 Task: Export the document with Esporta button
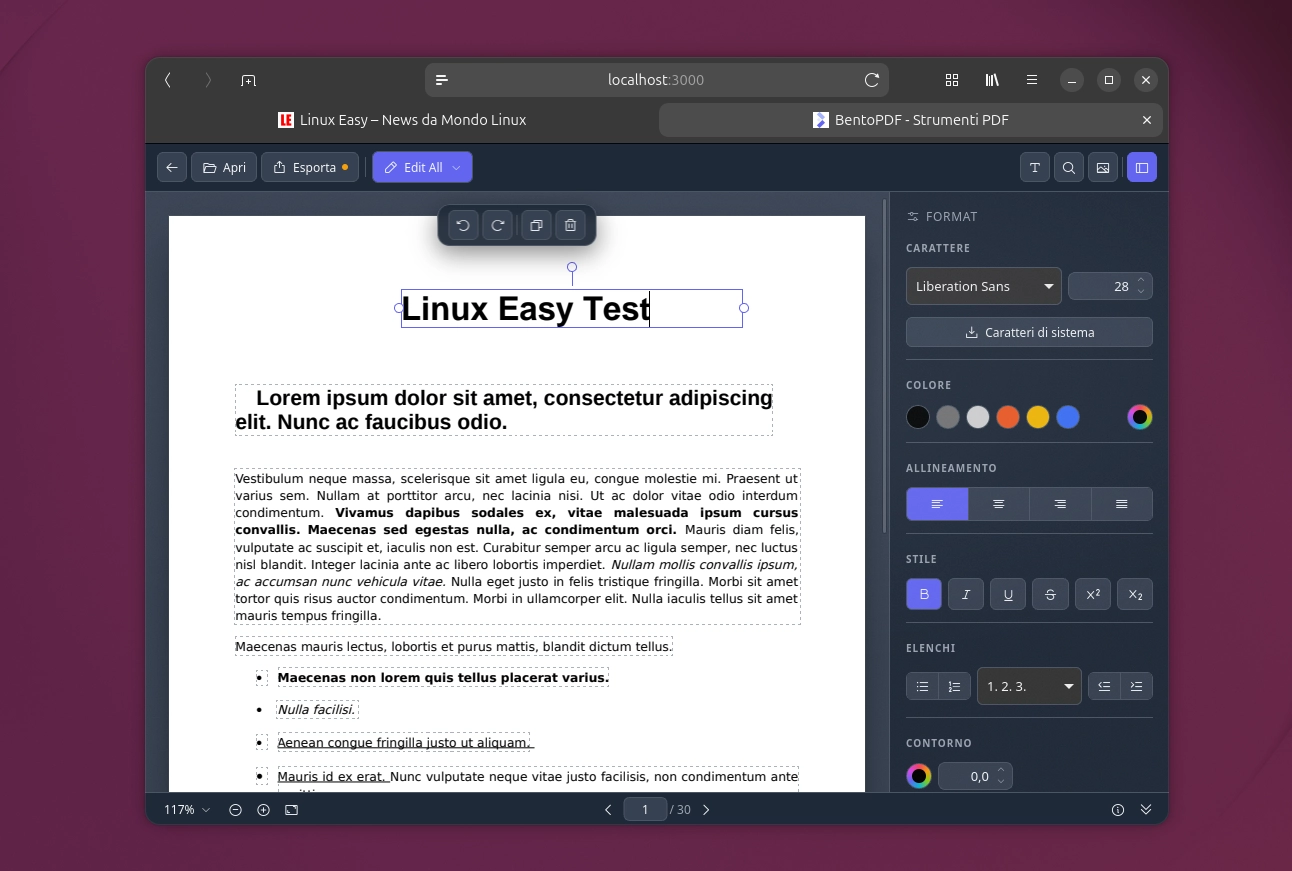point(310,167)
